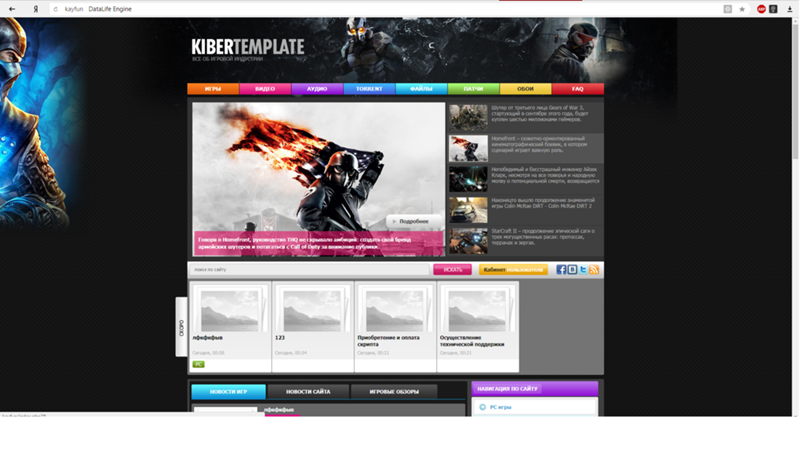Open VKontakte social icon
This screenshot has height=450, width=800.
(572, 269)
